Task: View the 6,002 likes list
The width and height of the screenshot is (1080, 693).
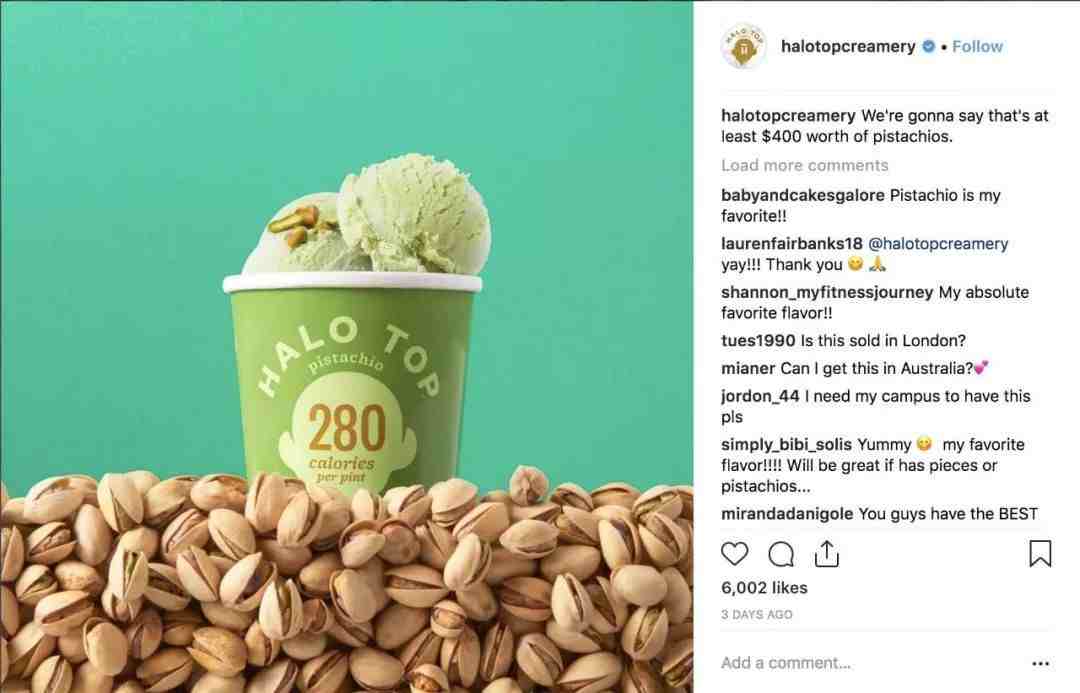Action: tap(764, 588)
